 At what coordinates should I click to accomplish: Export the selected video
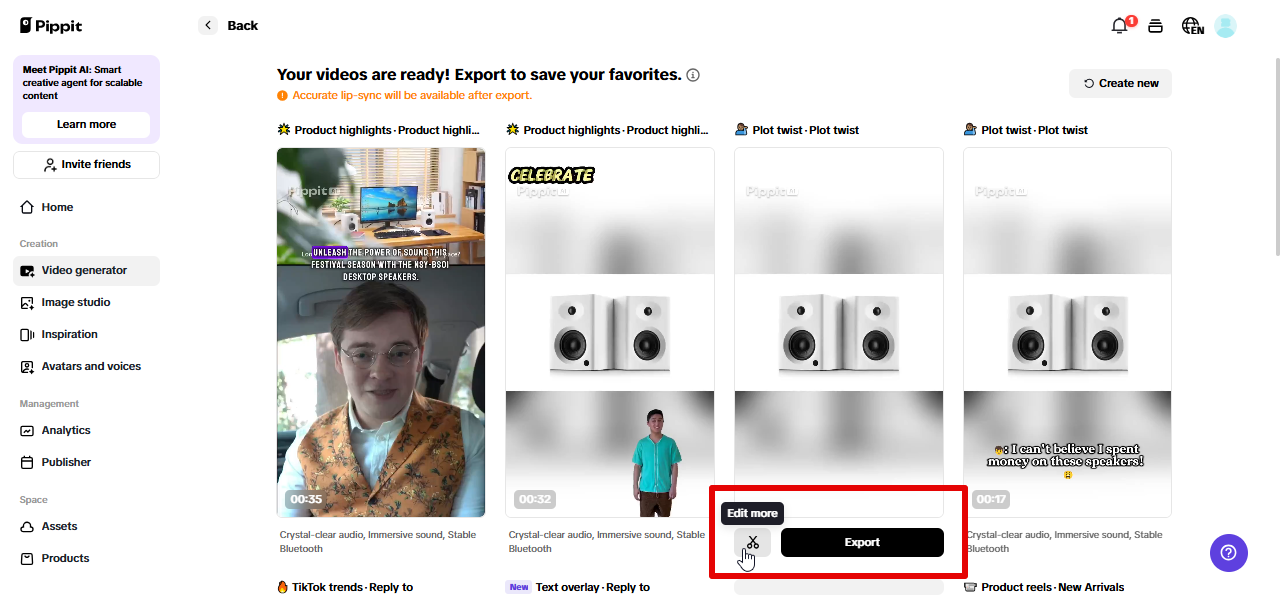[x=861, y=542]
